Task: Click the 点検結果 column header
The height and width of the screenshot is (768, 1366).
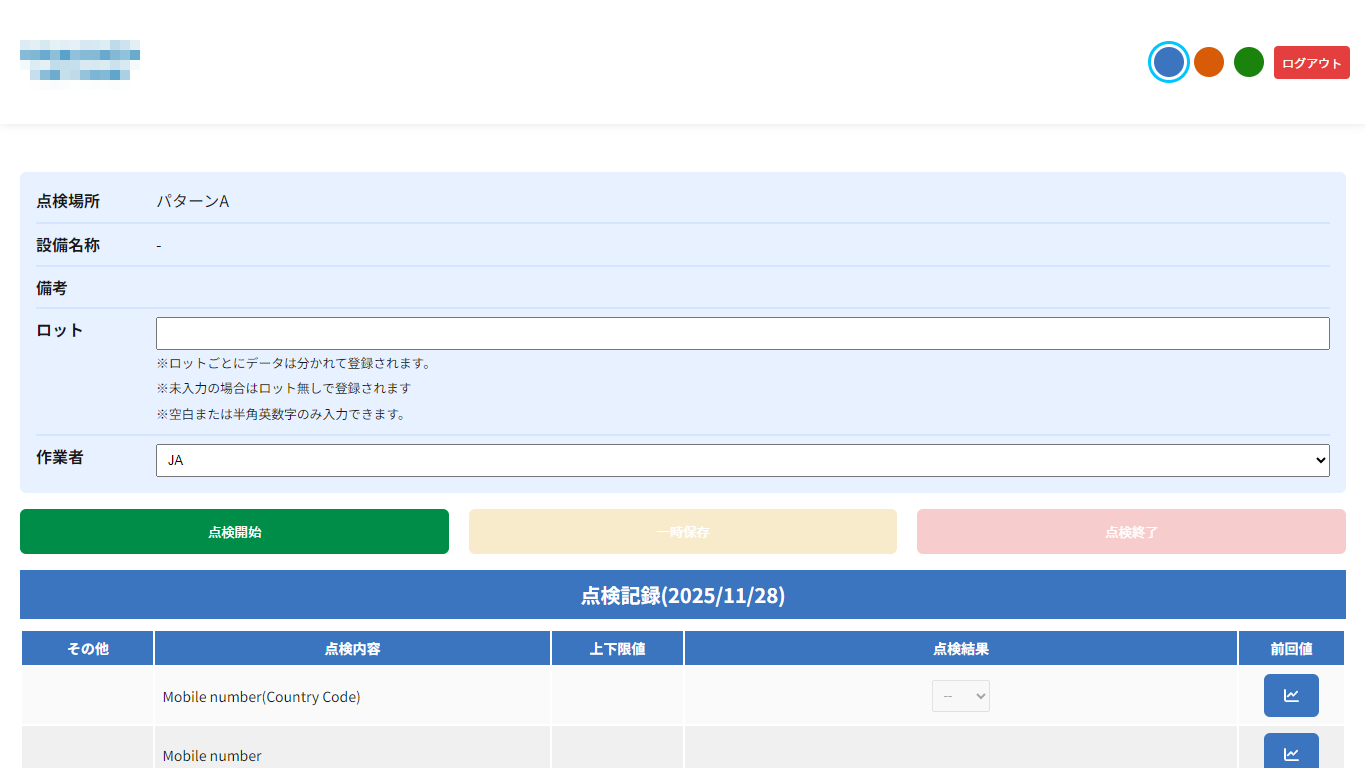Action: coord(961,649)
